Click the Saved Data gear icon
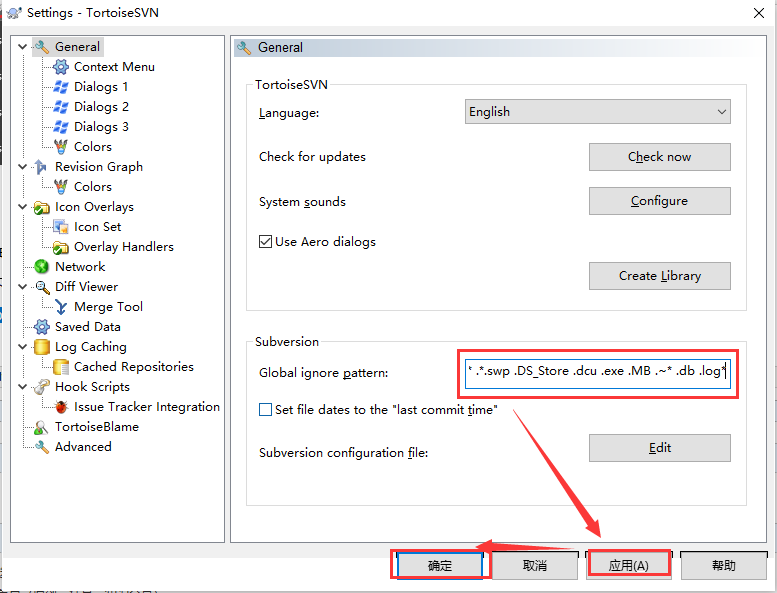This screenshot has height=593, width=777. click(42, 326)
